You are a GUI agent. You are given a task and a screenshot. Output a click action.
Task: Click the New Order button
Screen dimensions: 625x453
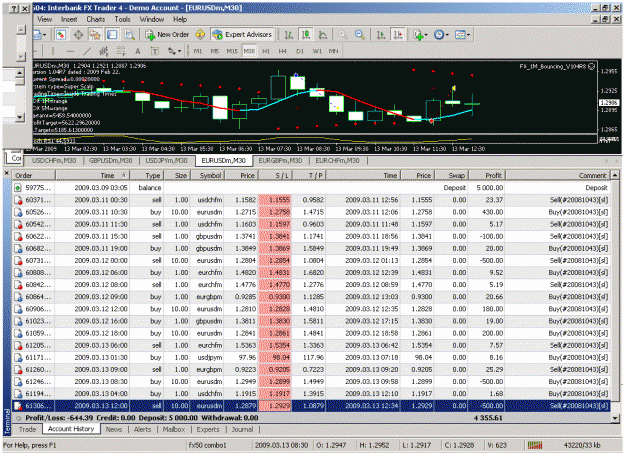(x=167, y=35)
